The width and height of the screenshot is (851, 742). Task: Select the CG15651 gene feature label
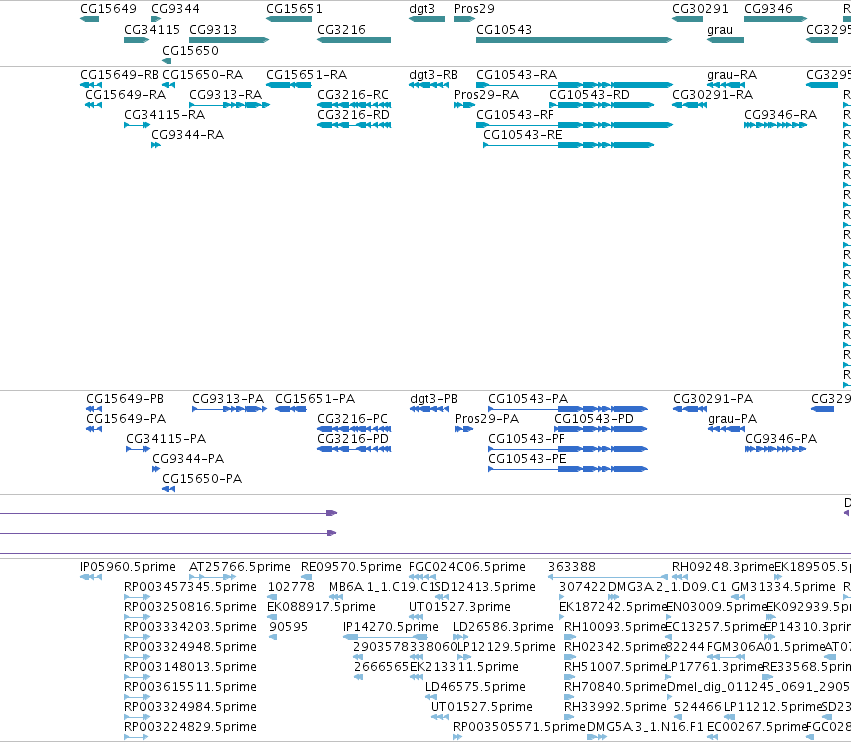[294, 9]
